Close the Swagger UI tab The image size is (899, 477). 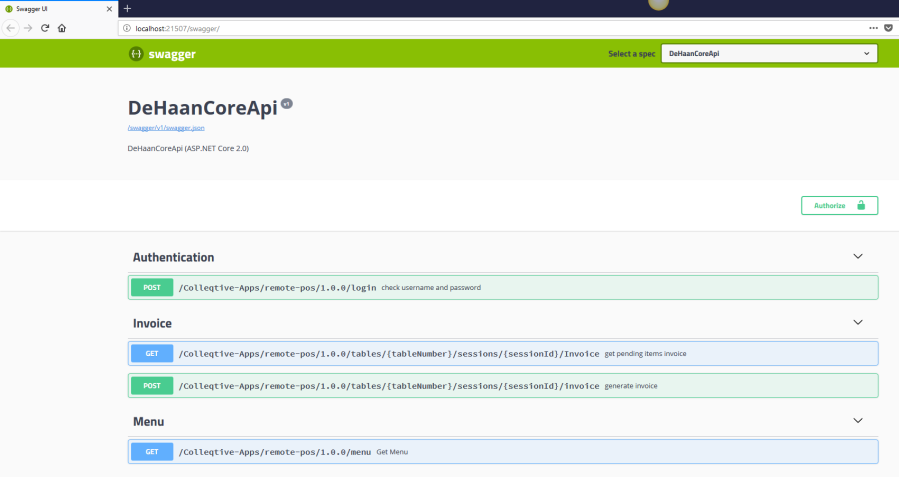point(109,9)
